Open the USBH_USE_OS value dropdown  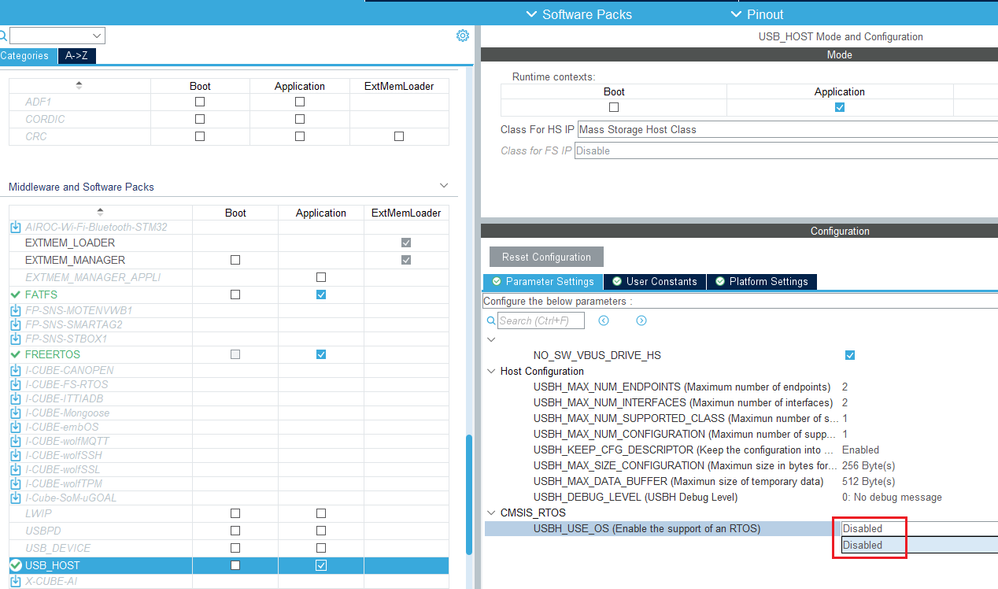pyautogui.click(x=919, y=529)
